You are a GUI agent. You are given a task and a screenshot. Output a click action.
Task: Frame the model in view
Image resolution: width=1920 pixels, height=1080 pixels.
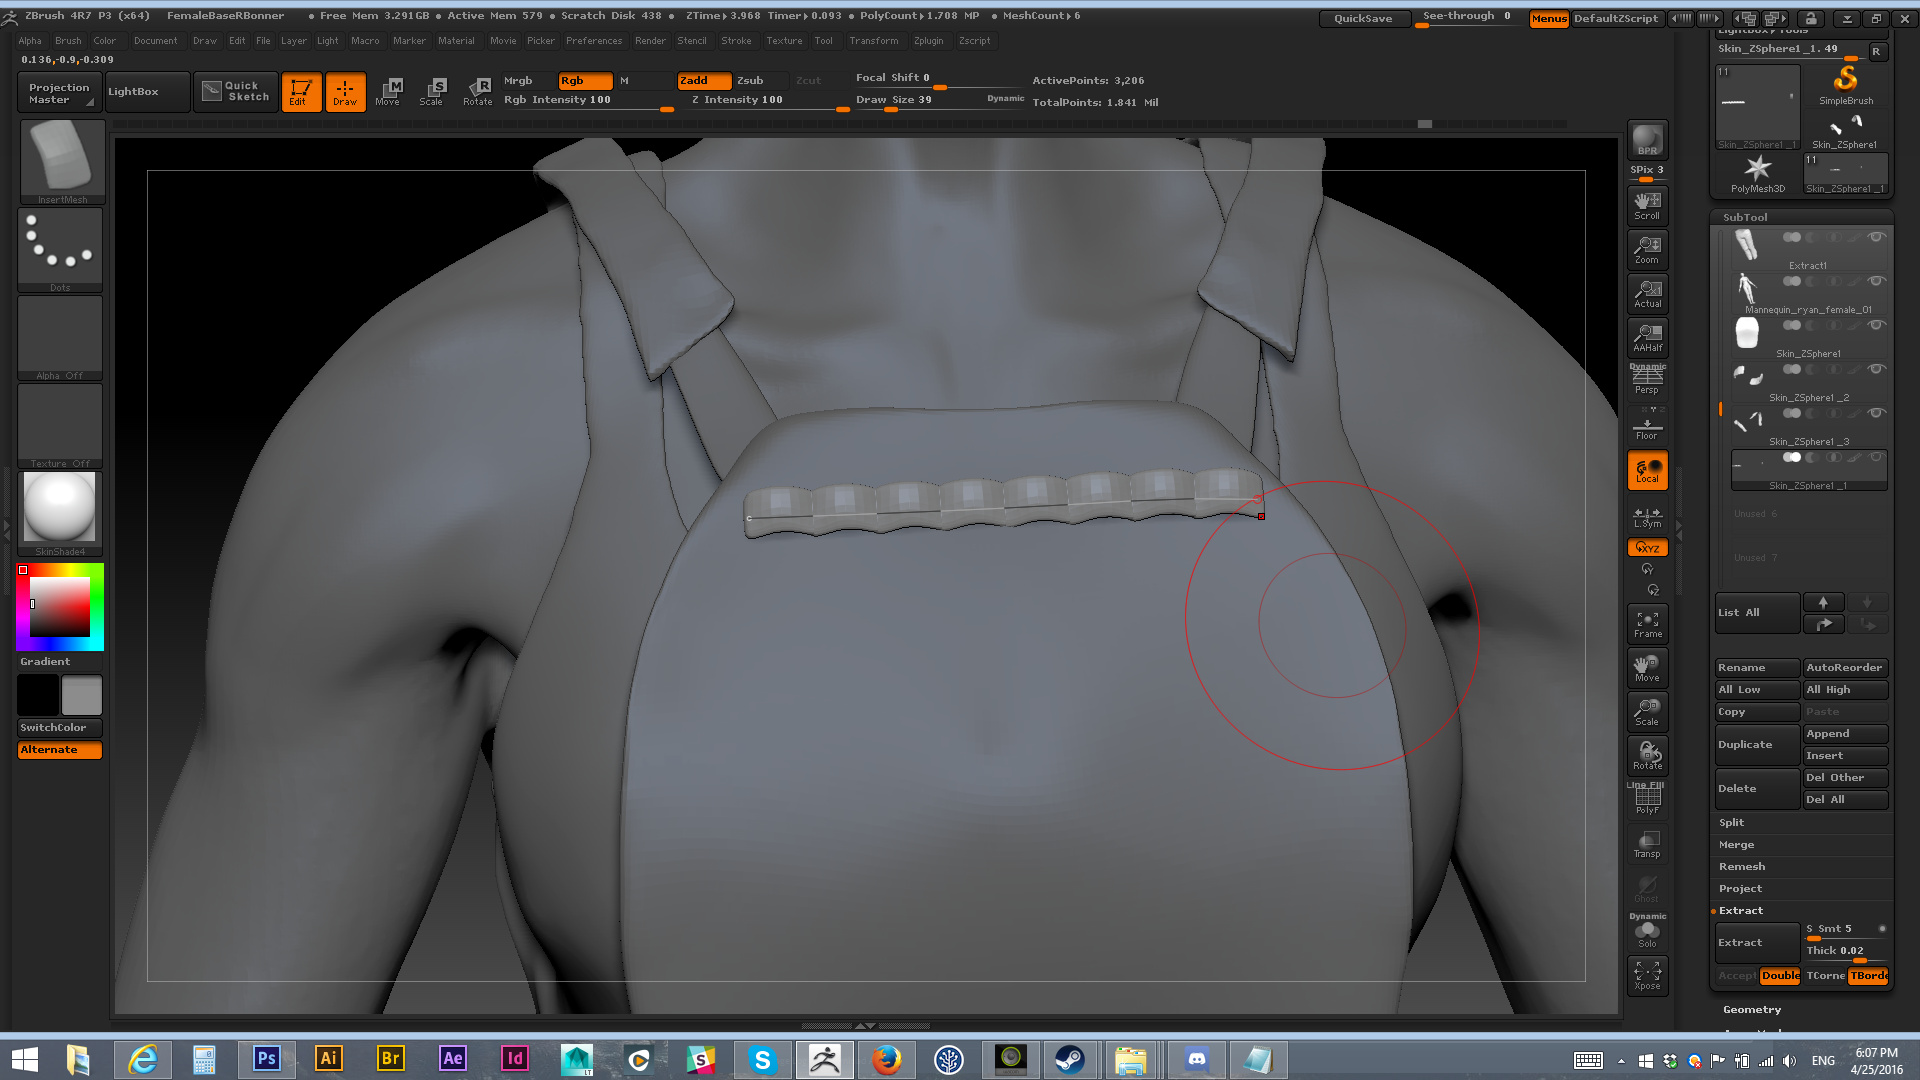point(1647,625)
